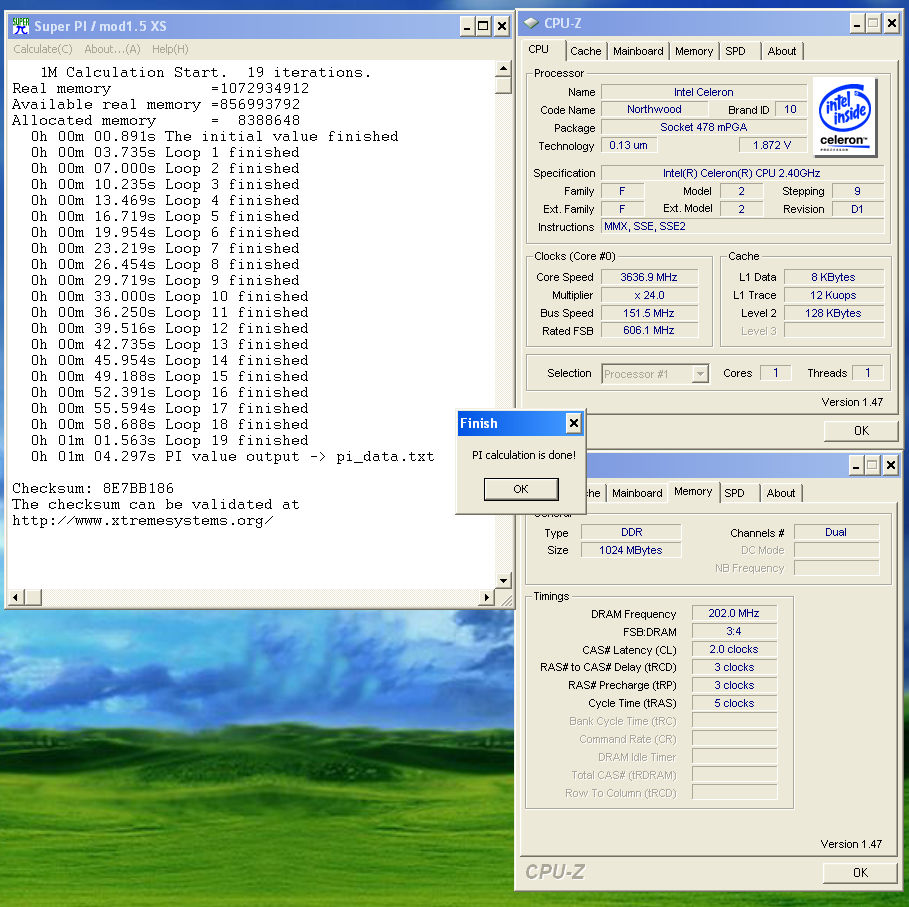Click the Multiplier value x 24.0

pos(649,295)
